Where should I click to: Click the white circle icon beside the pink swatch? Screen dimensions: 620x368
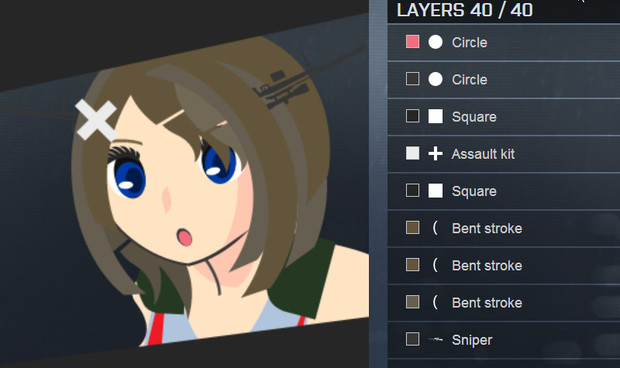click(435, 42)
